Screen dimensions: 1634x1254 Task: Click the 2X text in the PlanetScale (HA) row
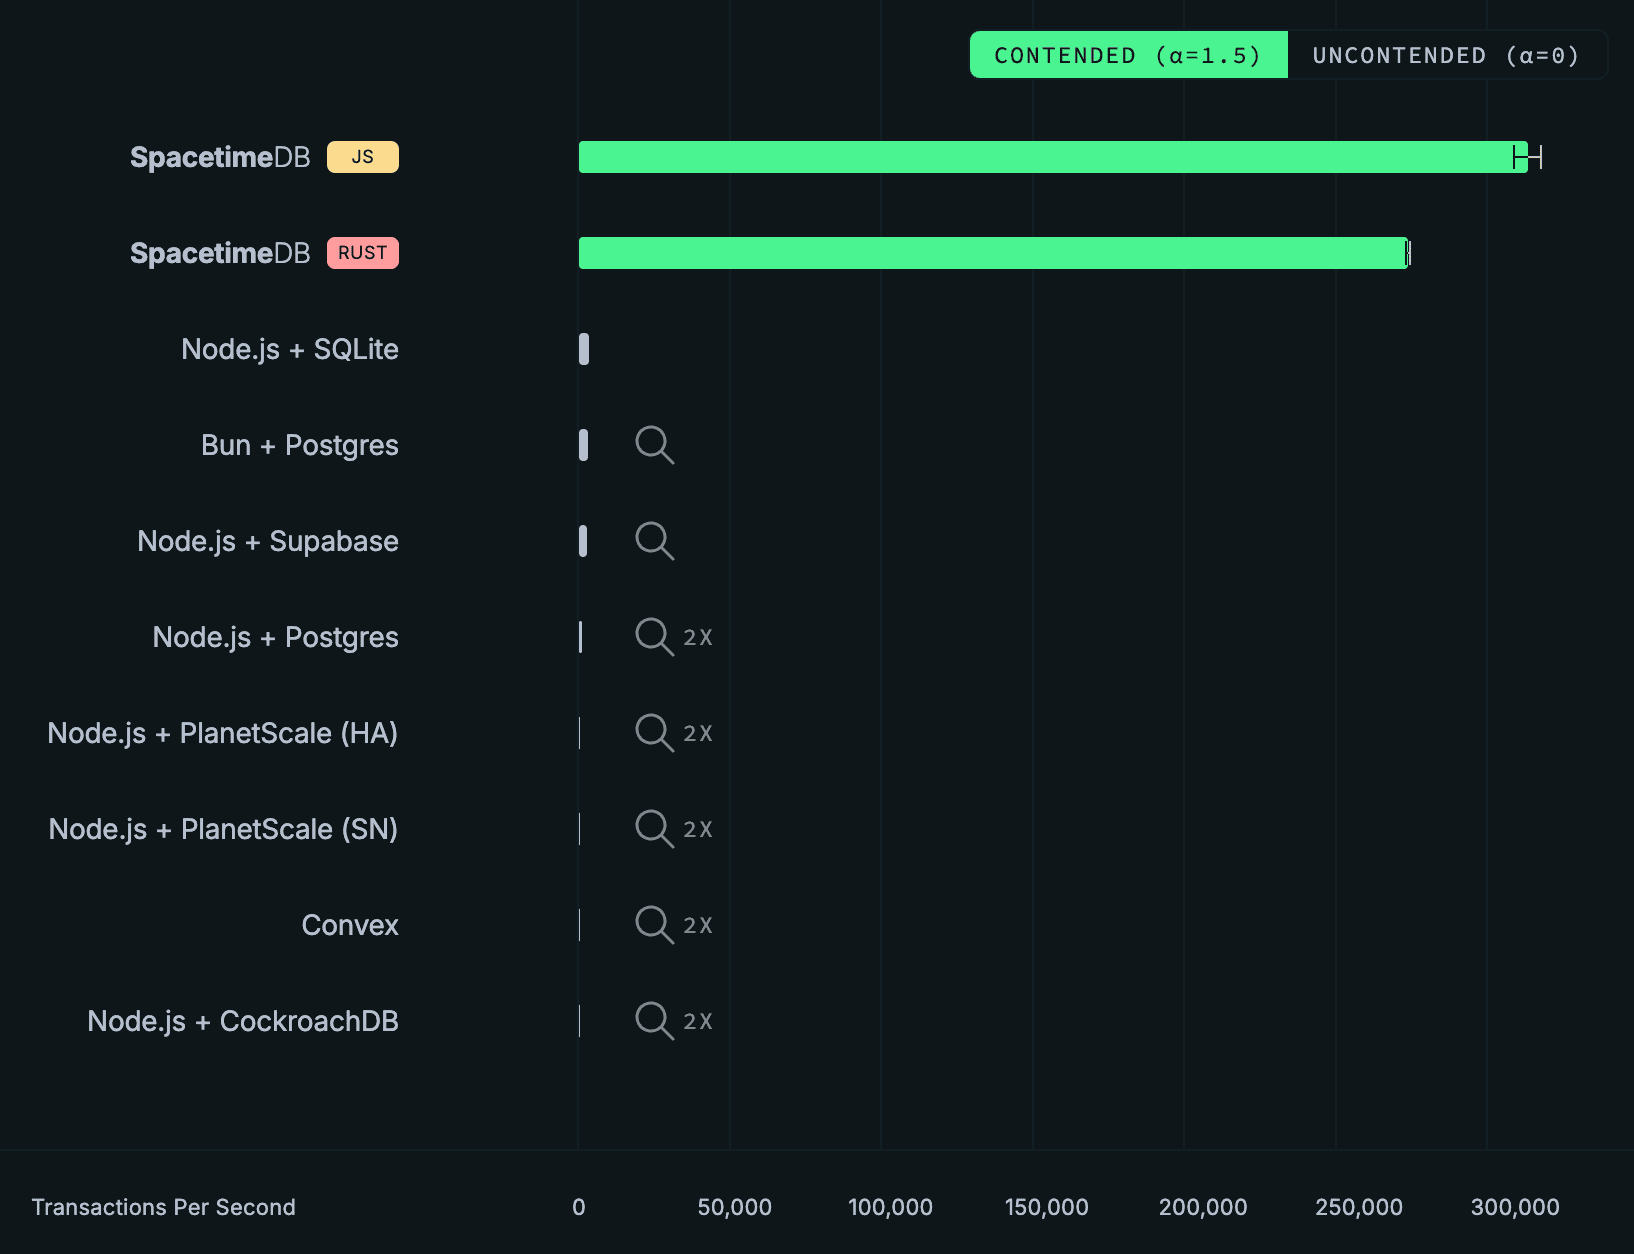pyautogui.click(x=698, y=734)
